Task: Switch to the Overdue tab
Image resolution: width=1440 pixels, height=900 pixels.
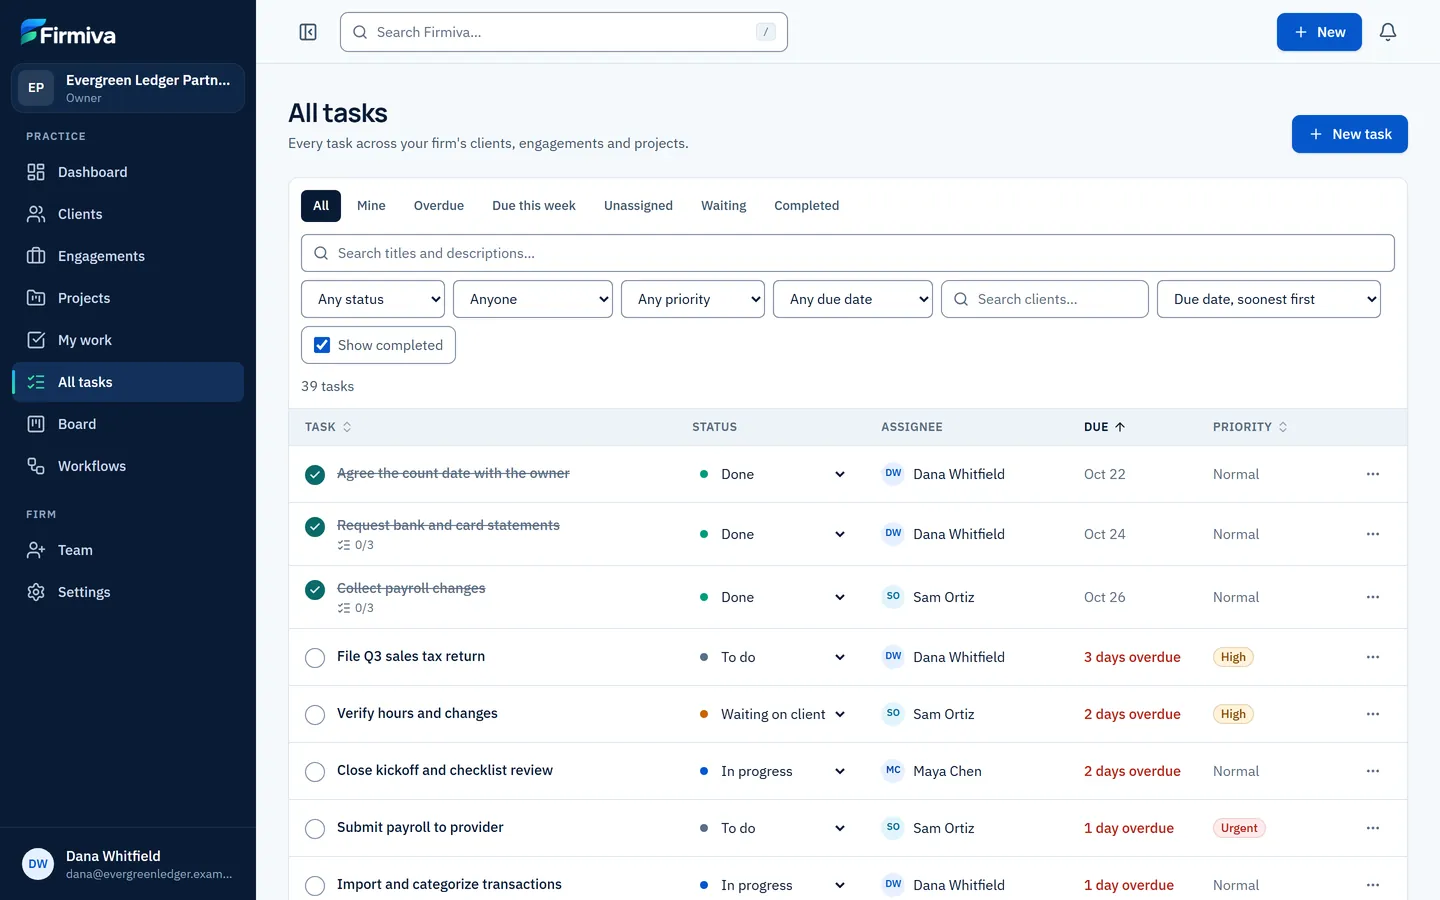Action: point(439,206)
